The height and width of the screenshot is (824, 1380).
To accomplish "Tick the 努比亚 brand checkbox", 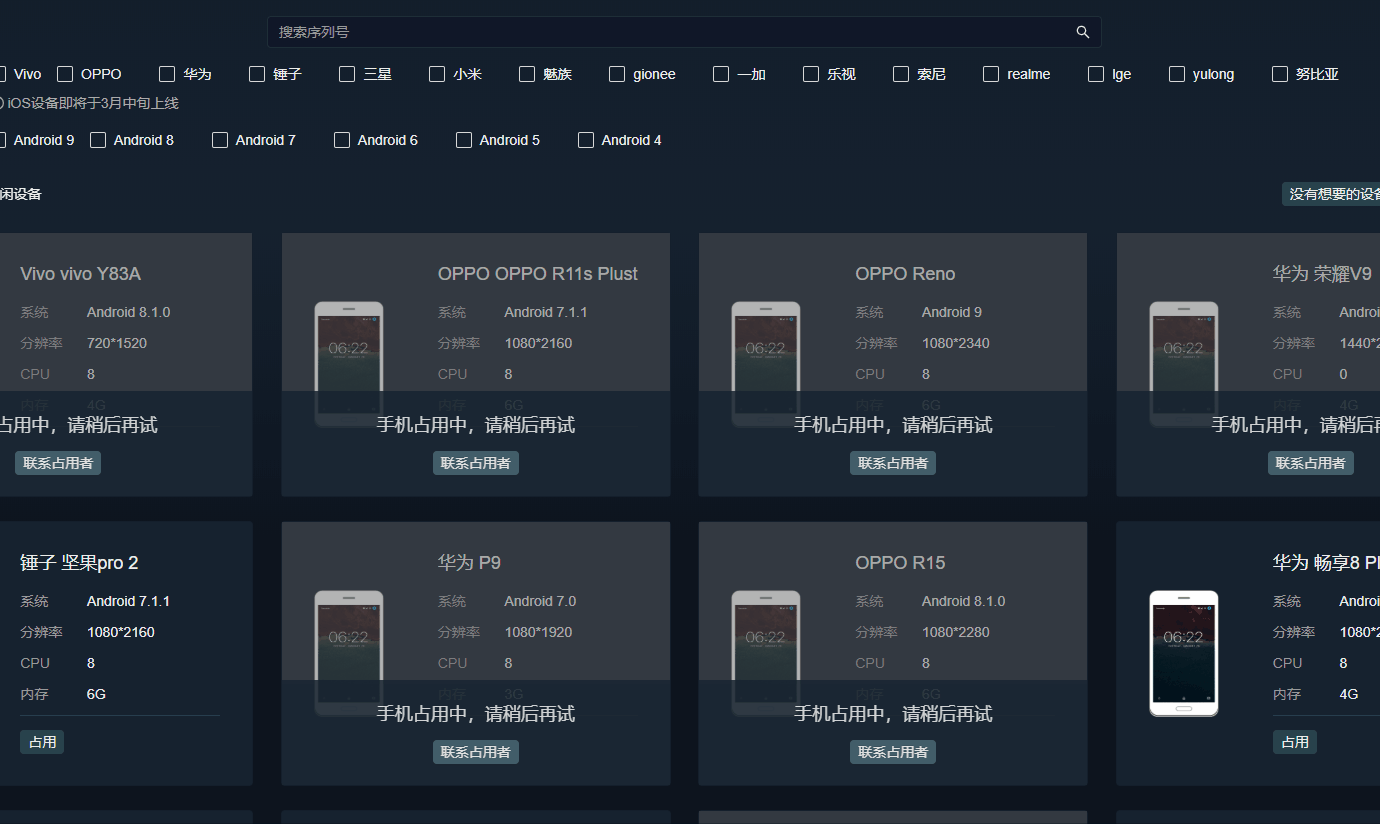I will [x=1280, y=74].
